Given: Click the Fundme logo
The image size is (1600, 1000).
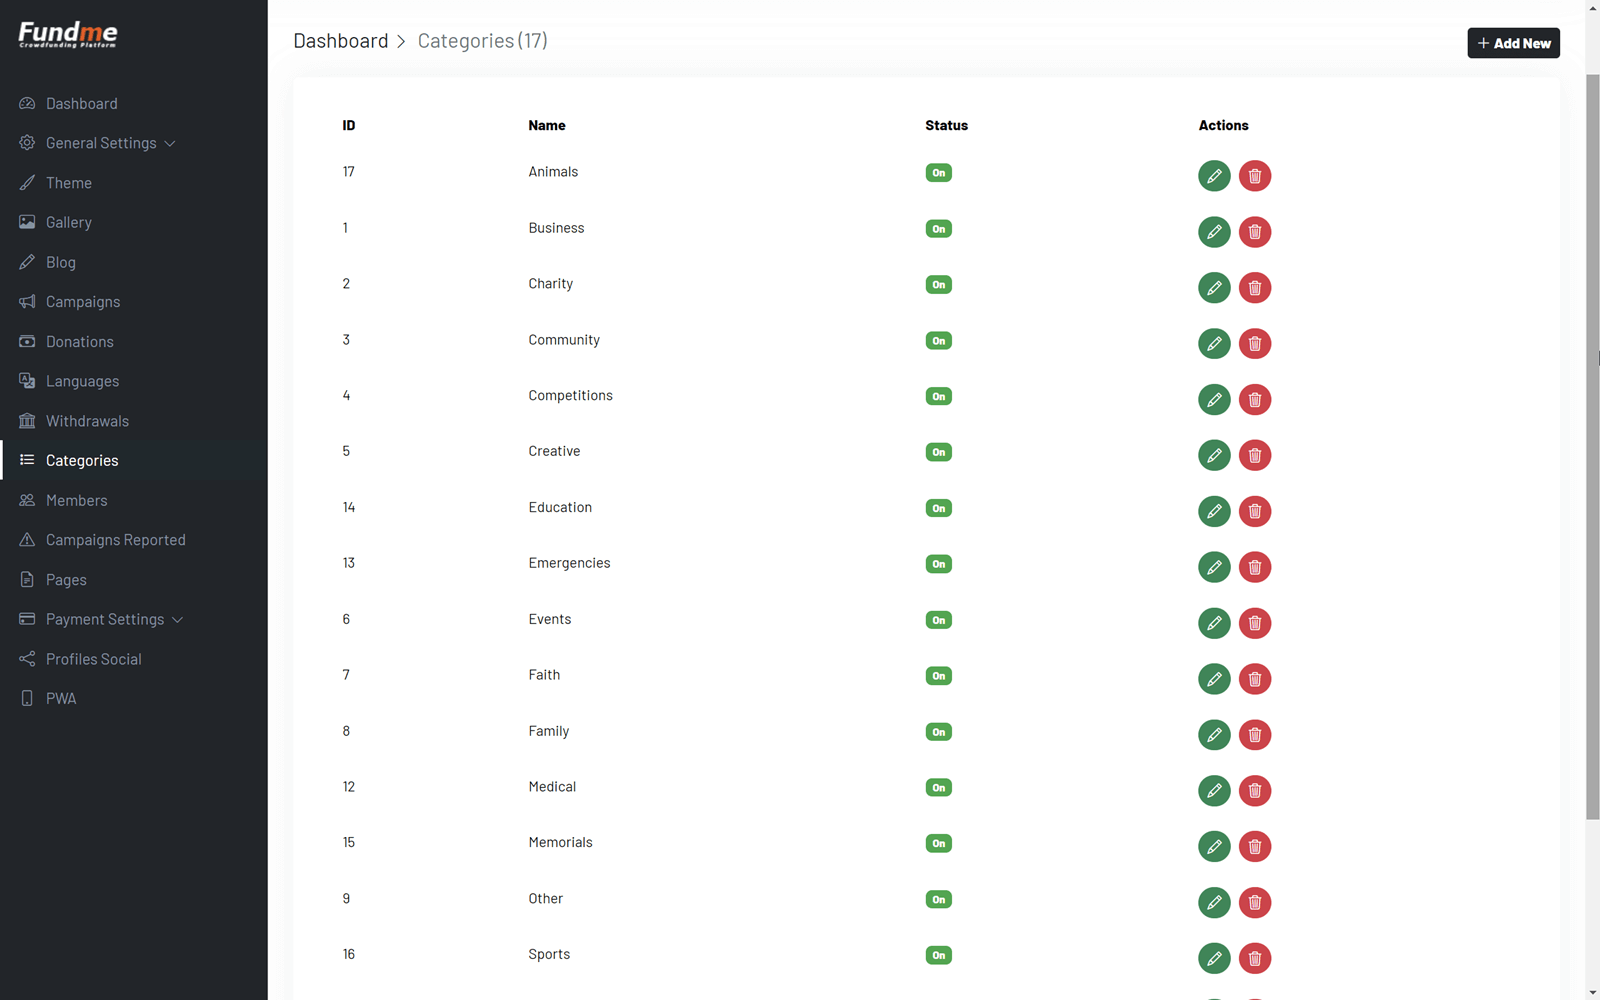Looking at the screenshot, I should tap(67, 34).
